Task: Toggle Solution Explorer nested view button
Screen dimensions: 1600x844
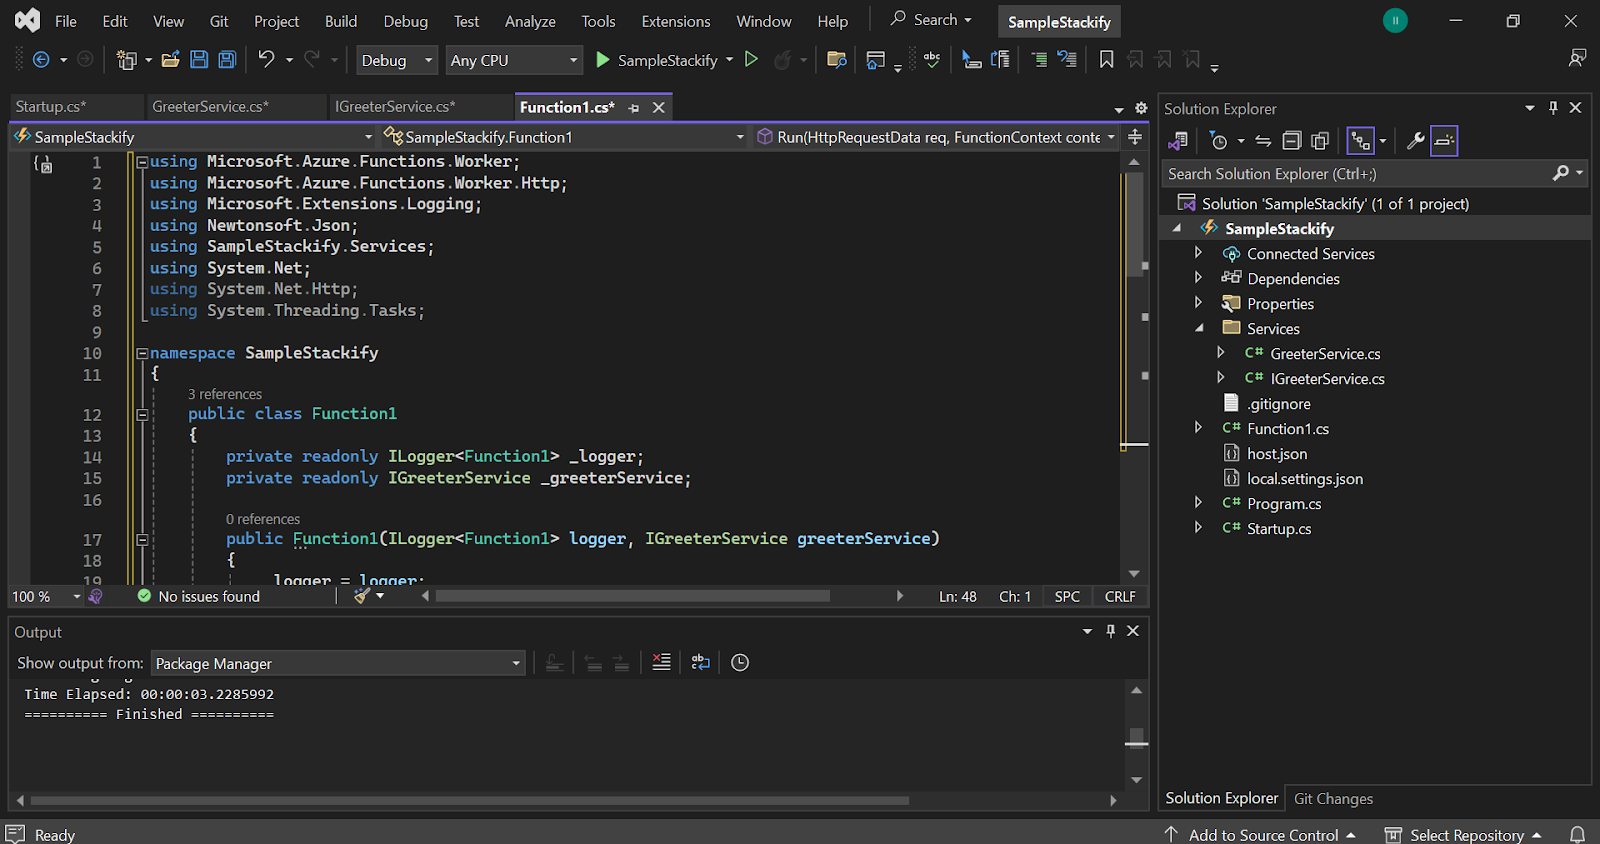Action: tap(1360, 141)
